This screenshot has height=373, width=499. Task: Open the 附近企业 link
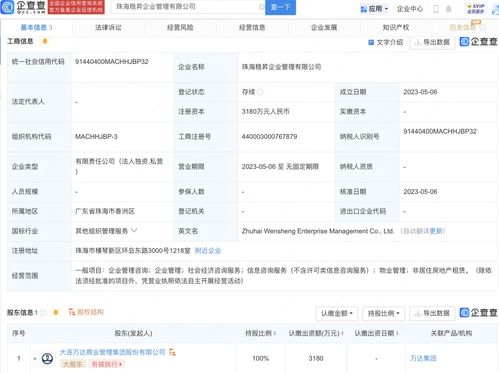208,251
